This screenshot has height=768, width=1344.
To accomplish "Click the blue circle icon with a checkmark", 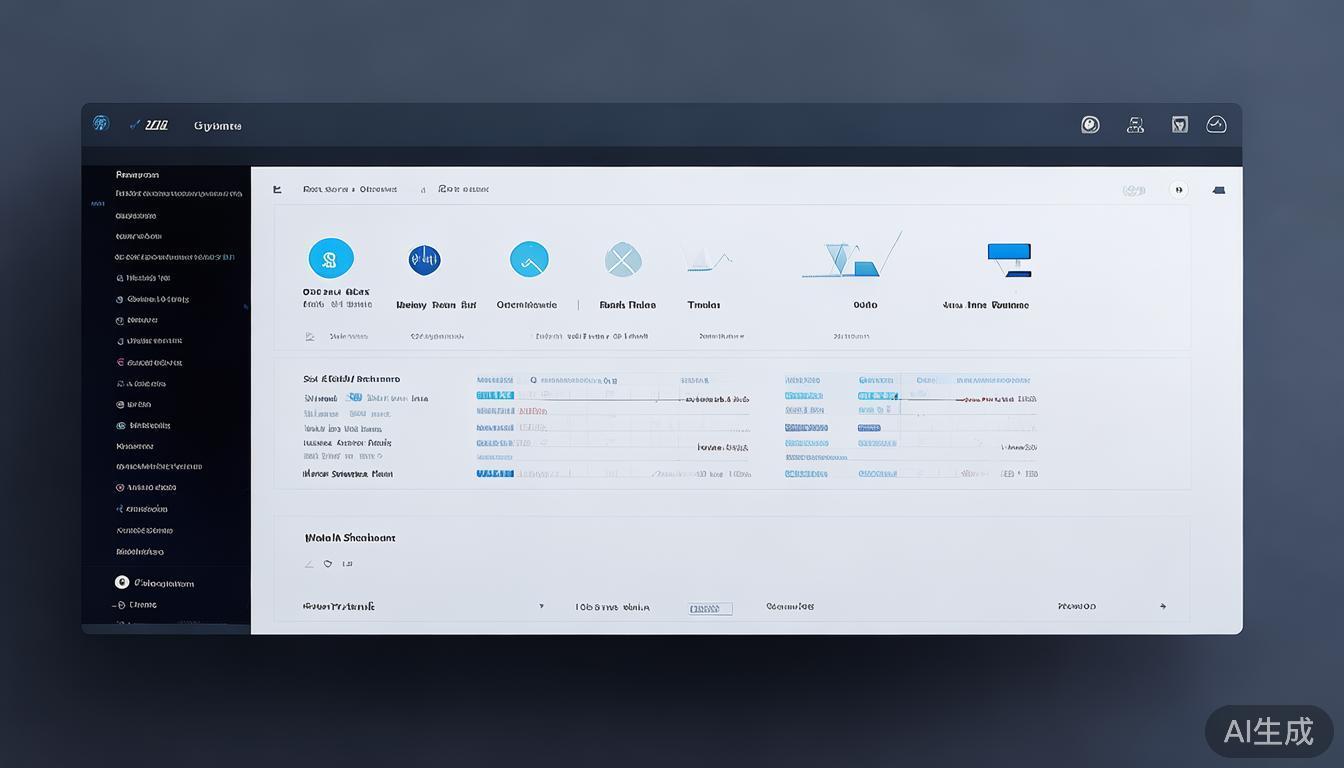I will [529, 260].
